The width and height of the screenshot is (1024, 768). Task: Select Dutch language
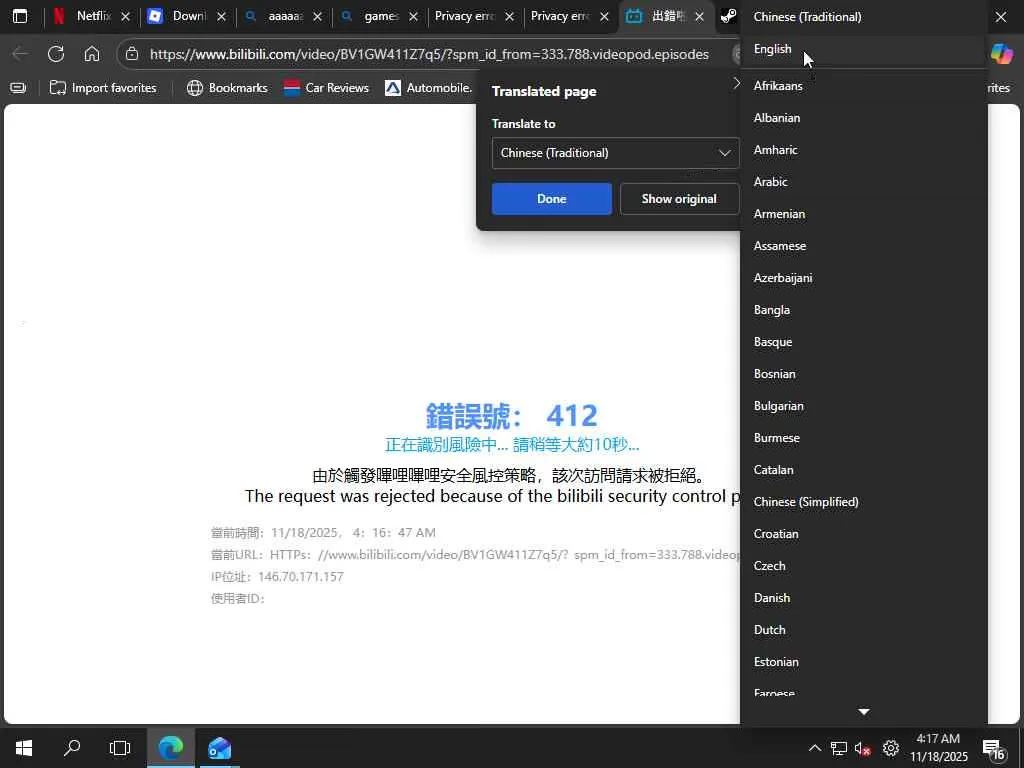(x=863, y=630)
